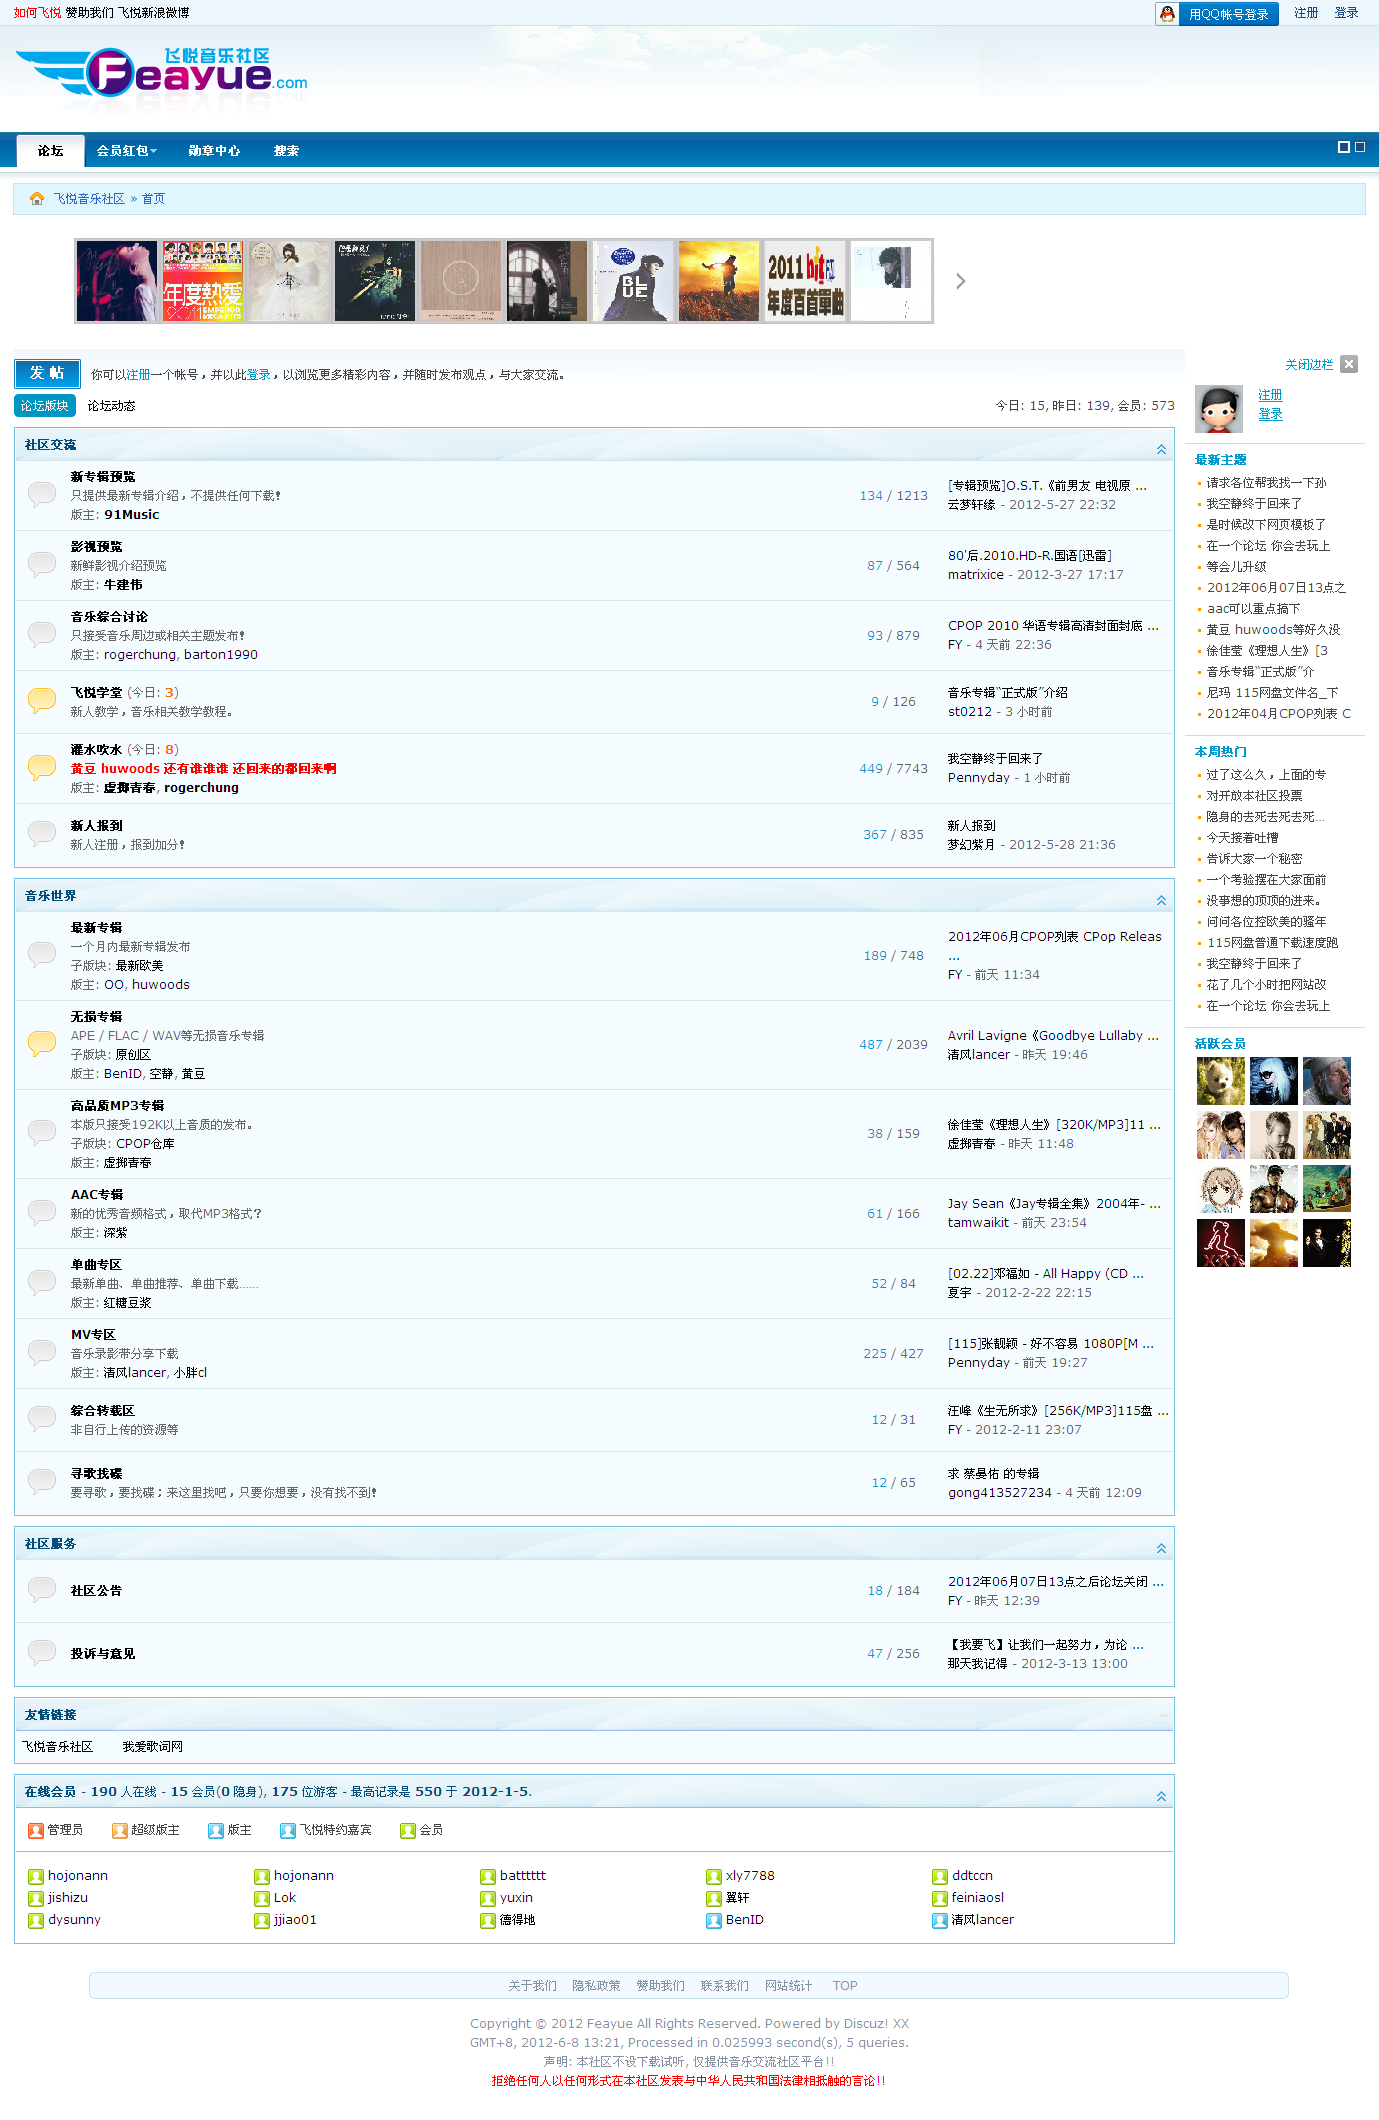
Task: Open footer 网站统计 link
Action: (x=789, y=1986)
